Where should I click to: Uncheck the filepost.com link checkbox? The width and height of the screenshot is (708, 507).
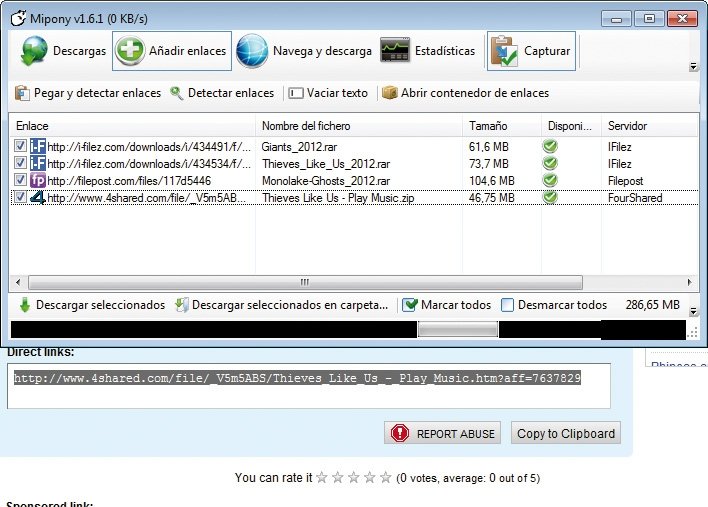coord(20,180)
